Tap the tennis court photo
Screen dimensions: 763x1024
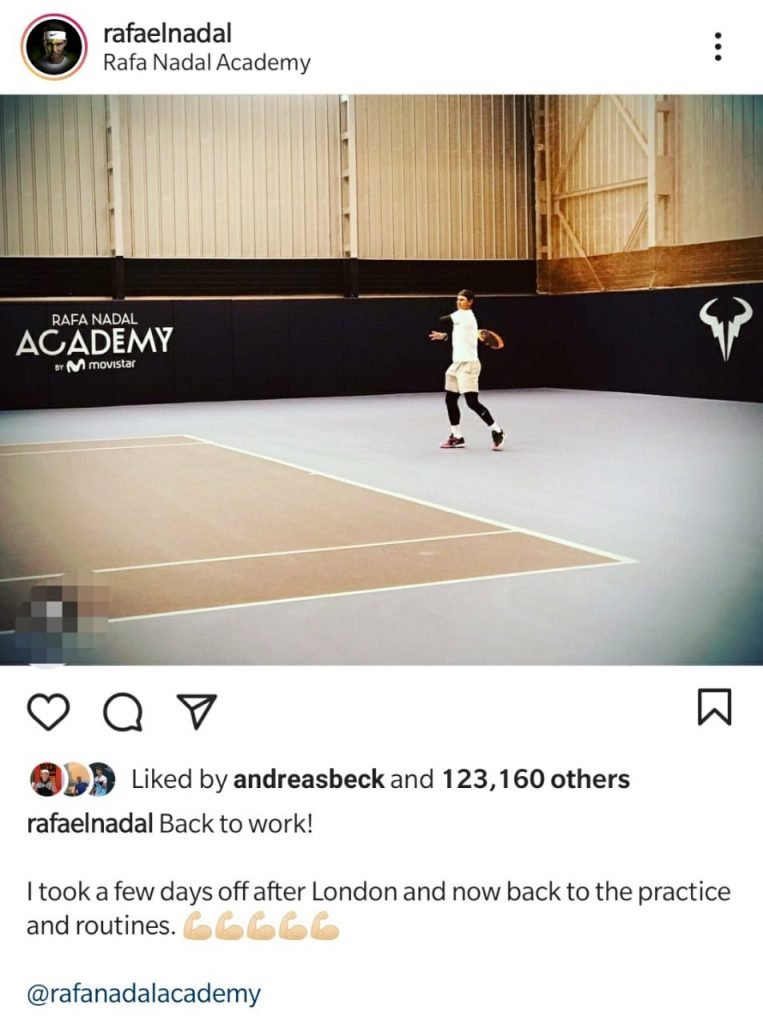click(382, 380)
